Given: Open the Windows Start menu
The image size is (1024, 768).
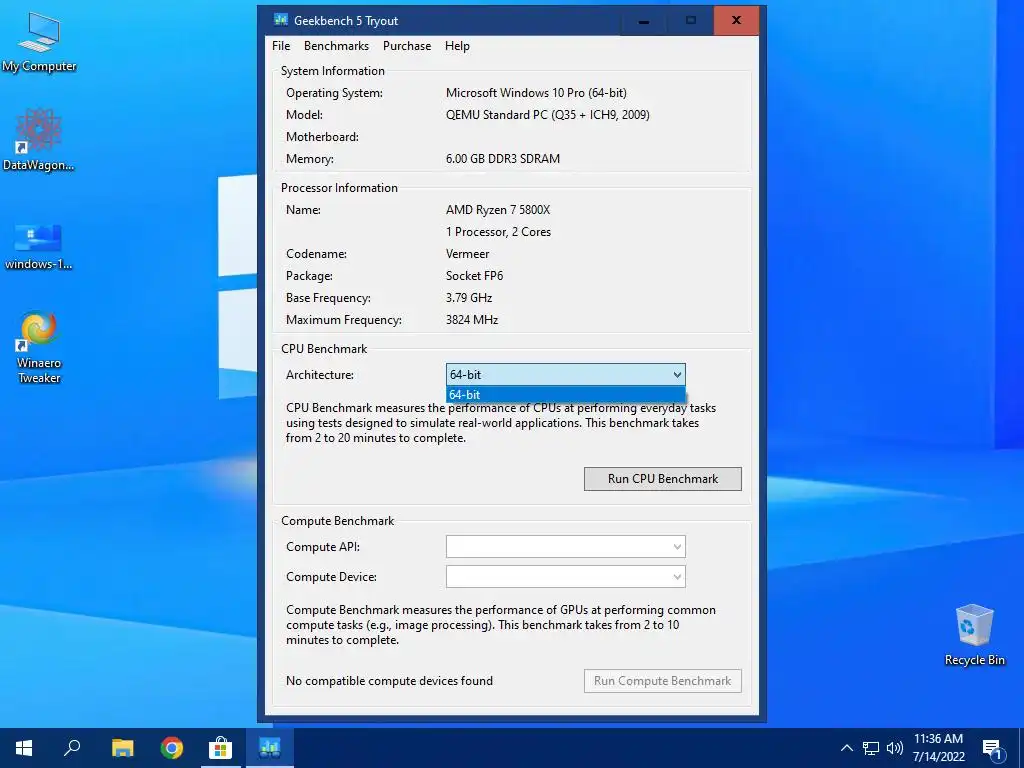Looking at the screenshot, I should pos(24,748).
